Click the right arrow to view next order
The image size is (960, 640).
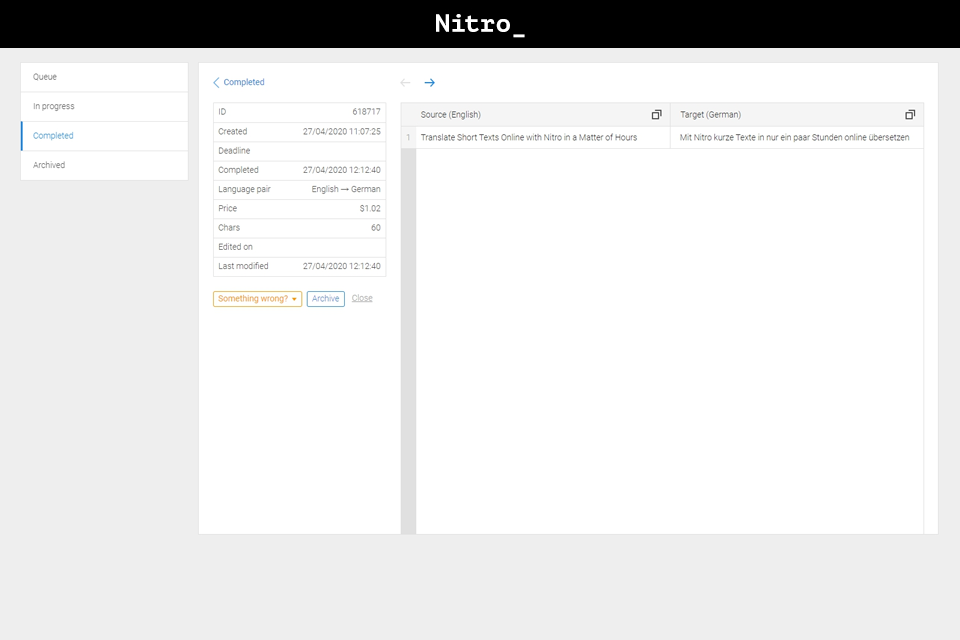(x=430, y=82)
